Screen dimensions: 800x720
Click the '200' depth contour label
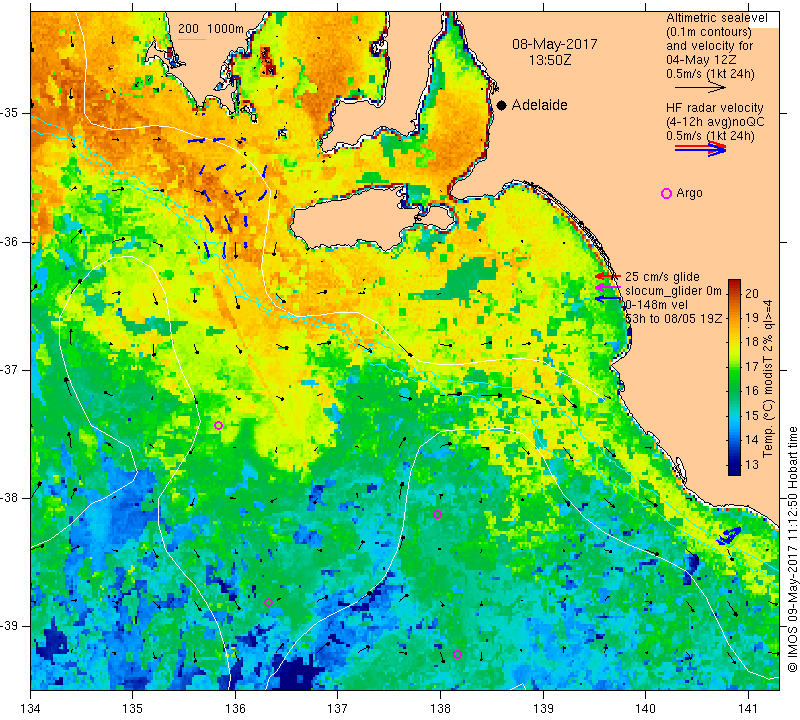pyautogui.click(x=188, y=29)
